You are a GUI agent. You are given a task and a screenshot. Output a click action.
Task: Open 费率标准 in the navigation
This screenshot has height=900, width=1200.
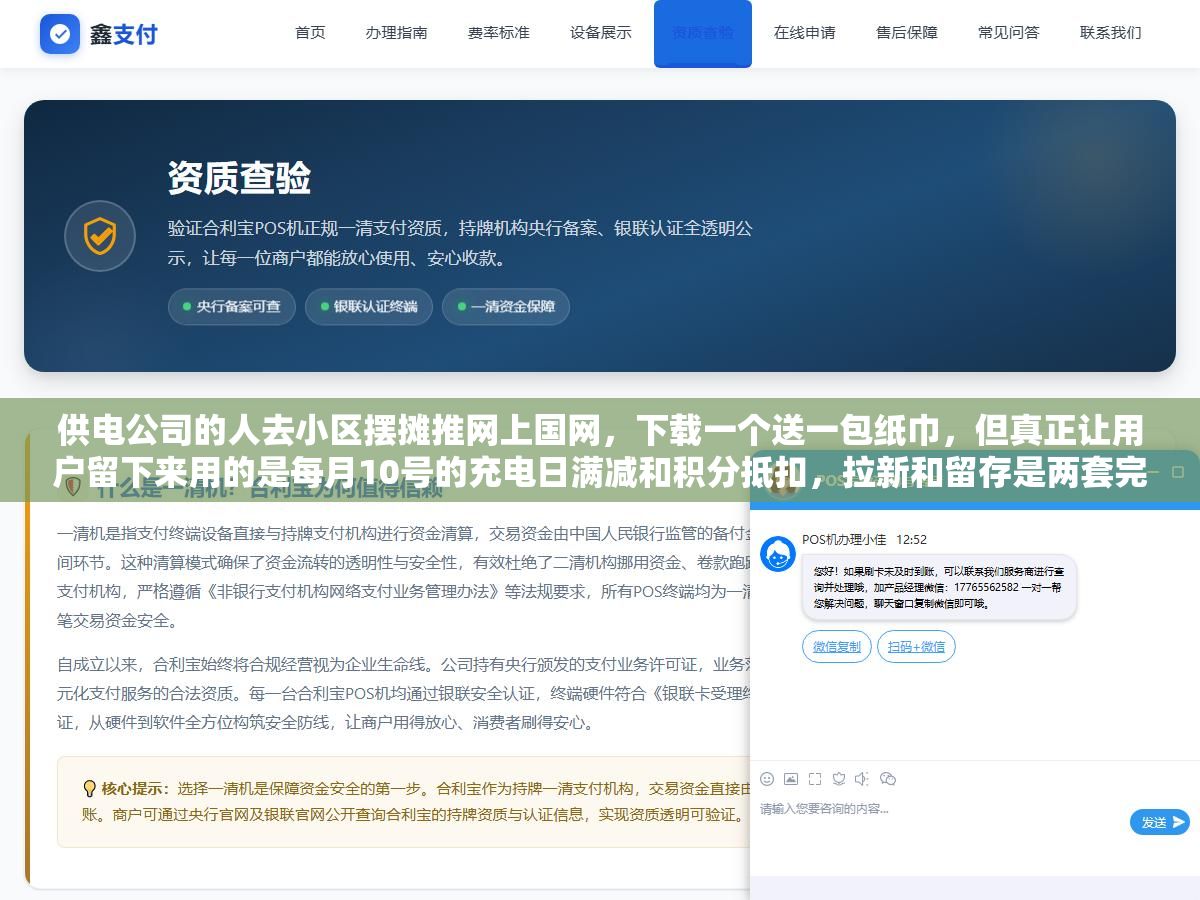click(498, 32)
